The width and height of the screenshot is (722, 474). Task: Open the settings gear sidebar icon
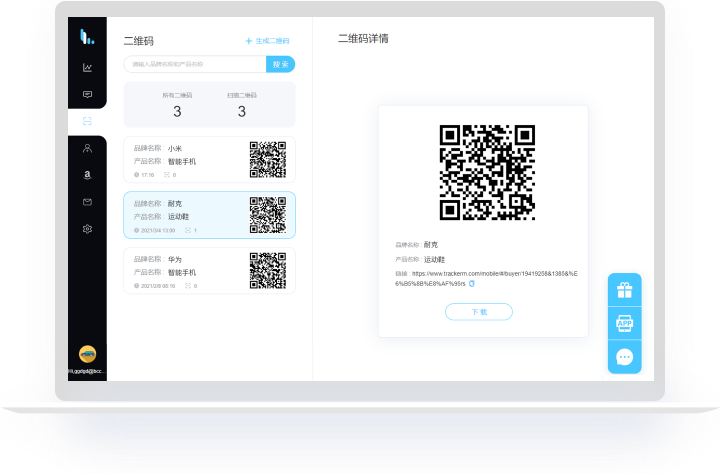click(x=87, y=229)
